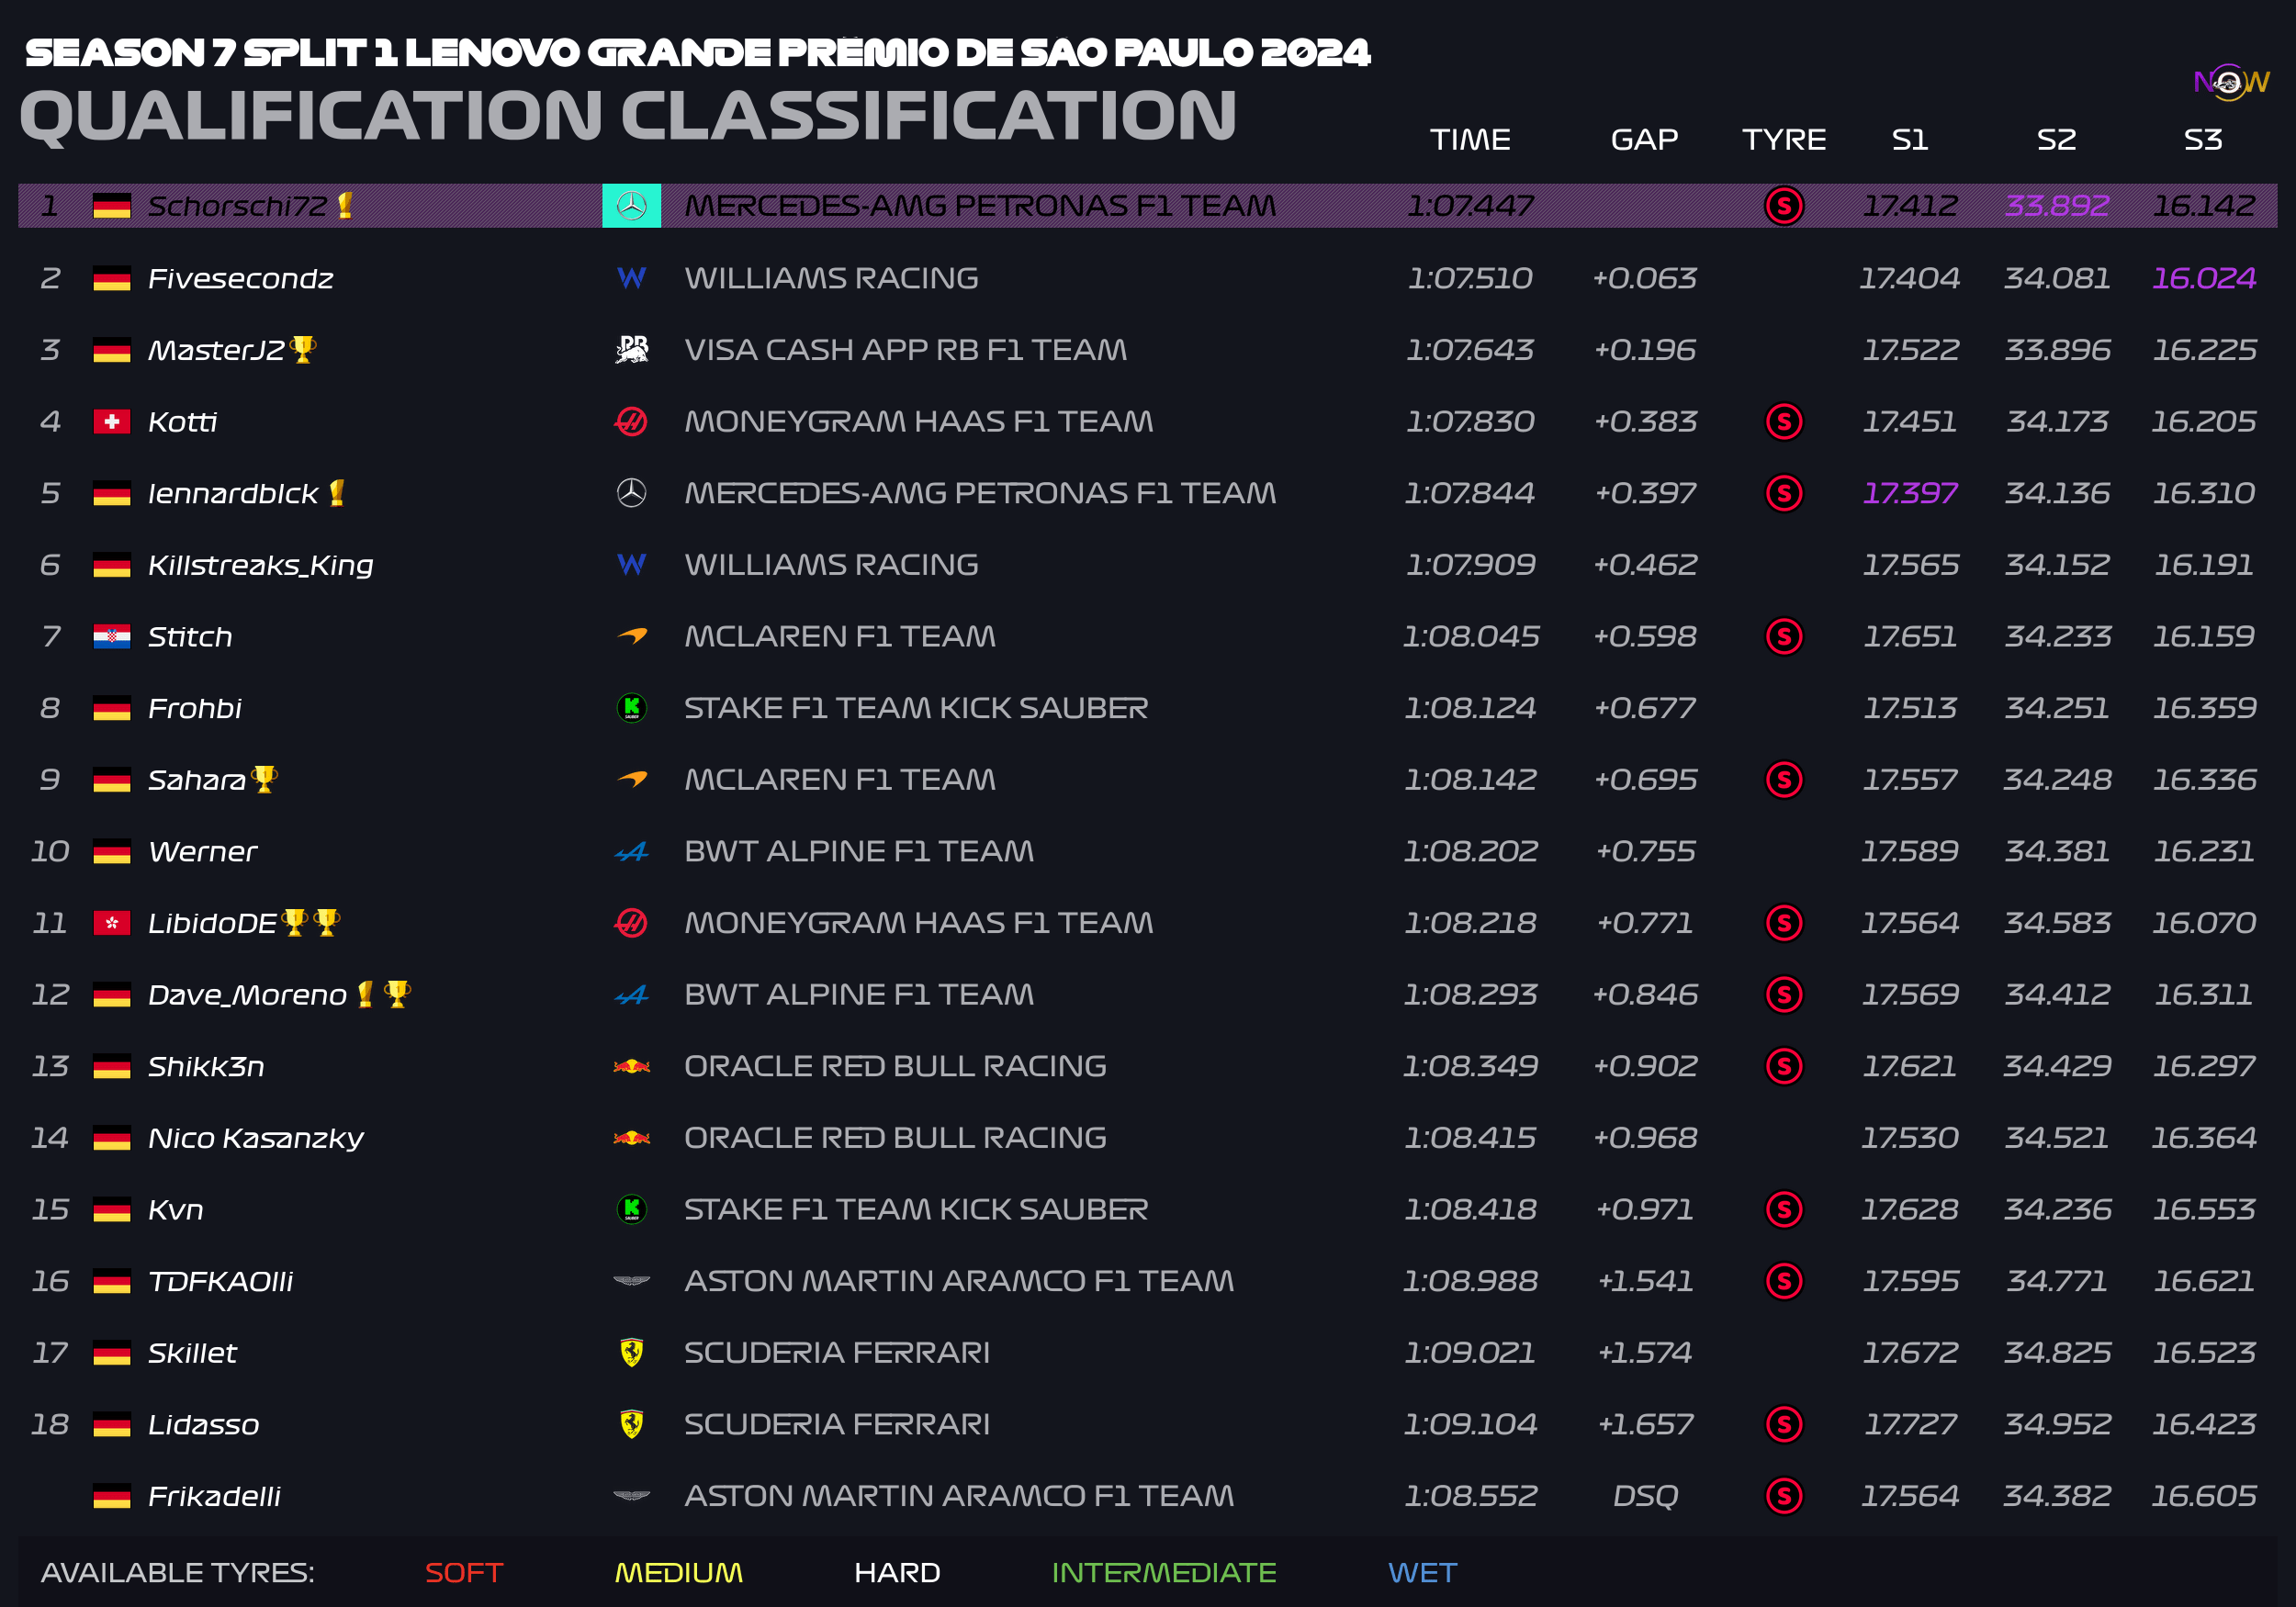The image size is (2296, 1607).
Task: Click the soft tyre icon in Frikadelli's row
Action: click(1784, 1496)
